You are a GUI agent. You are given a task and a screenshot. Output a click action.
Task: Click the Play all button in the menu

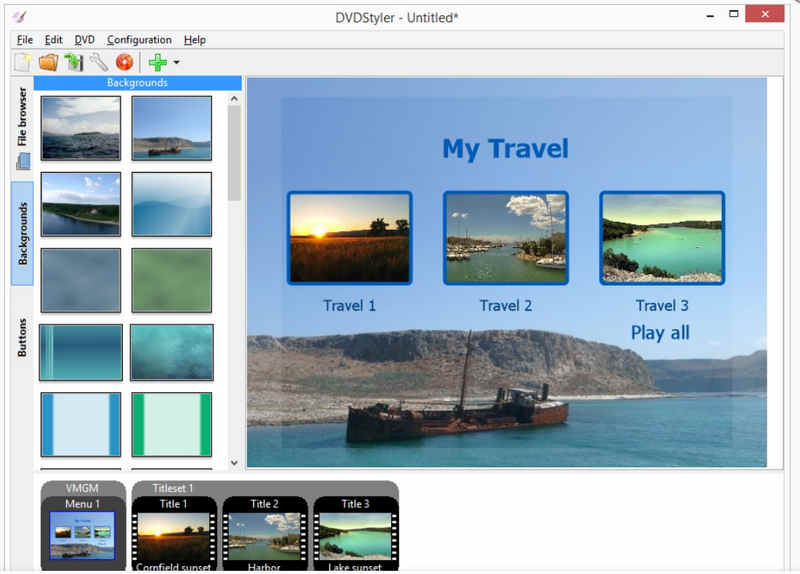pyautogui.click(x=660, y=333)
